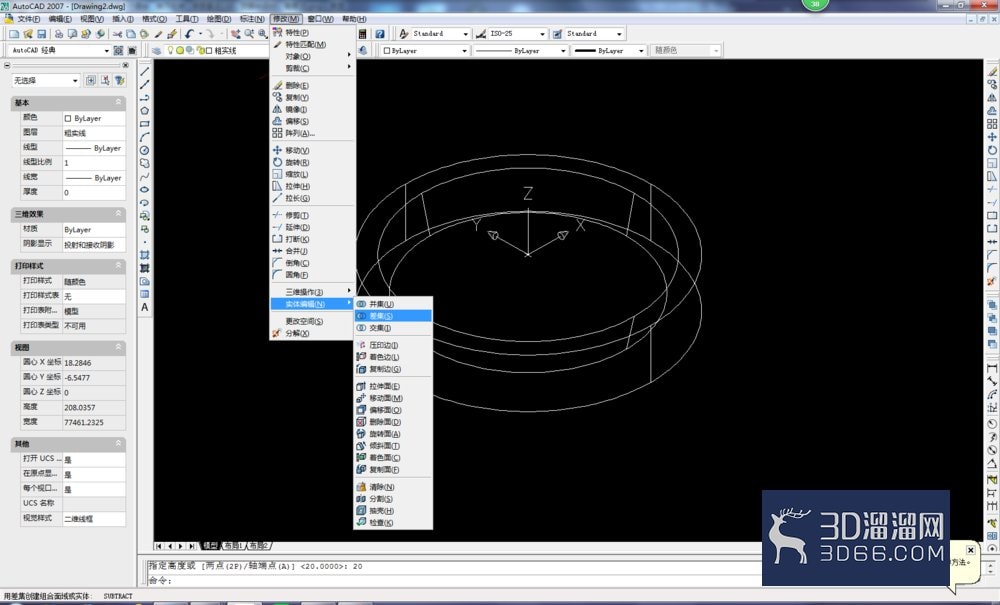The width and height of the screenshot is (1000, 605).
Task: Open the ByLayer color control dropdown
Action: click(424, 50)
